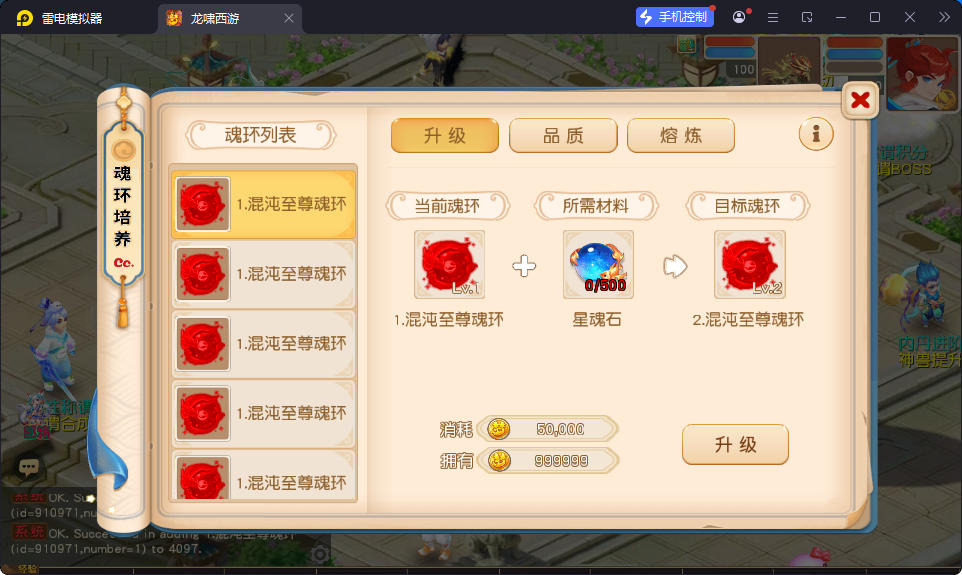Click the 手机控制 button in the title bar
The image size is (962, 575).
coord(674,17)
